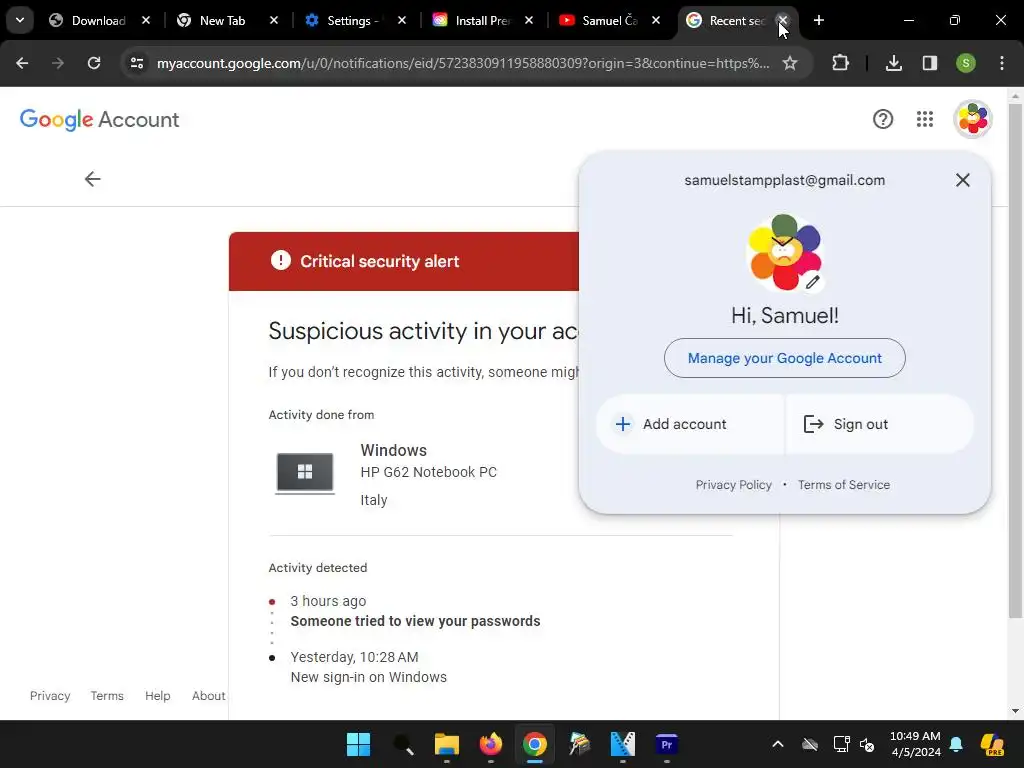The image size is (1024, 768).
Task: Click Chrome icon in taskbar
Action: (534, 744)
